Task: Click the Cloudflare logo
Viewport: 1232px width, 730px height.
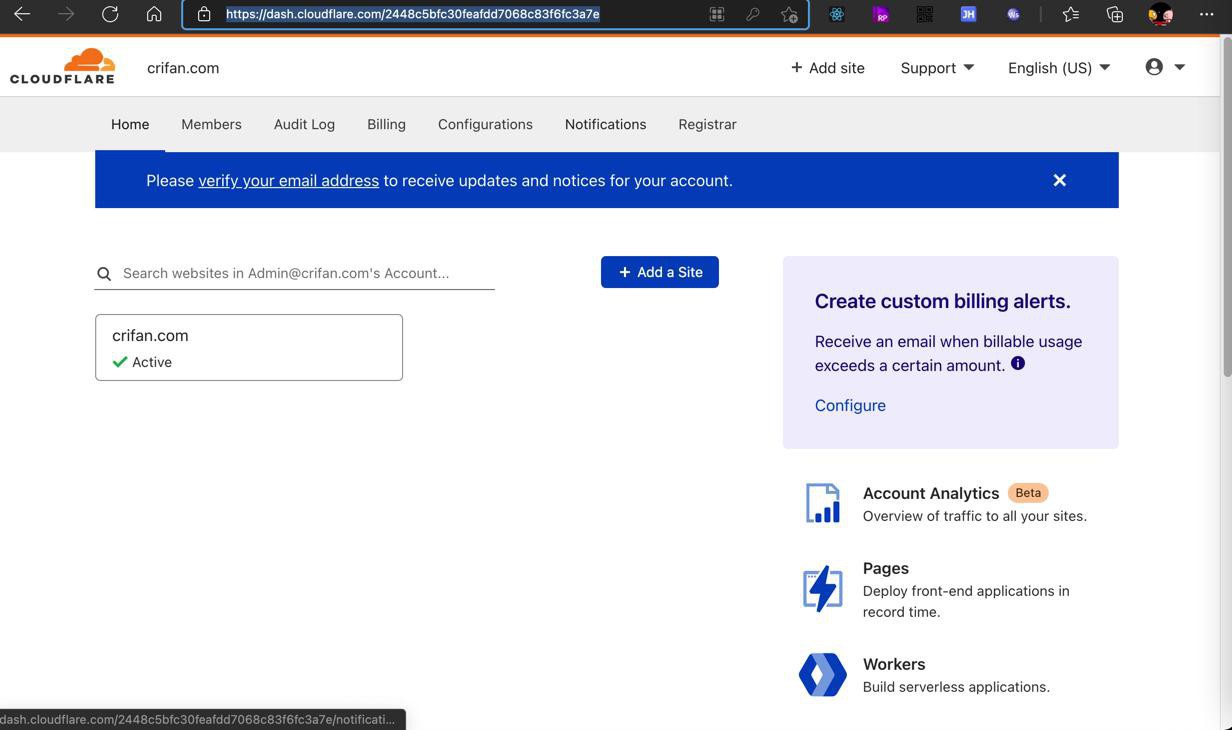Action: (63, 66)
